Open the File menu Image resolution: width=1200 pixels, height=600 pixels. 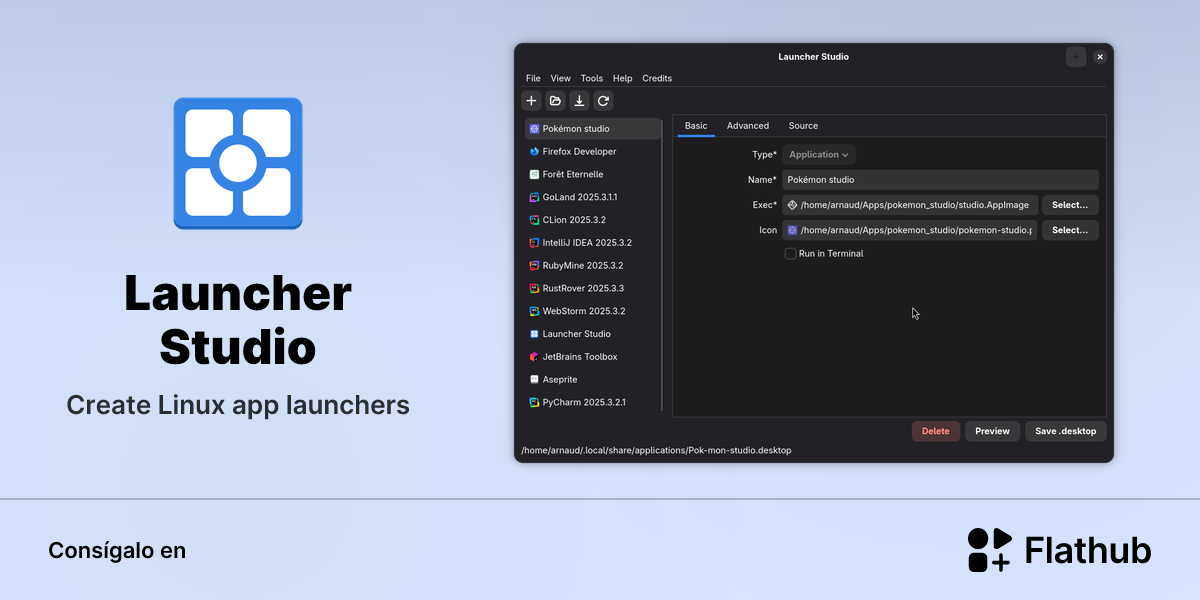click(533, 78)
